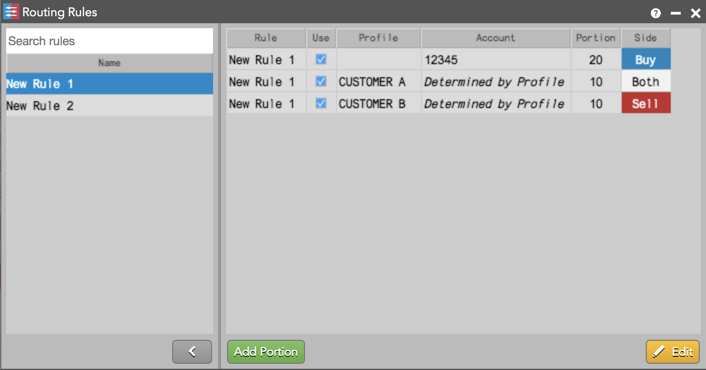The image size is (706, 370).
Task: Toggle Use checkbox for CUSTOMER B
Action: (x=321, y=104)
